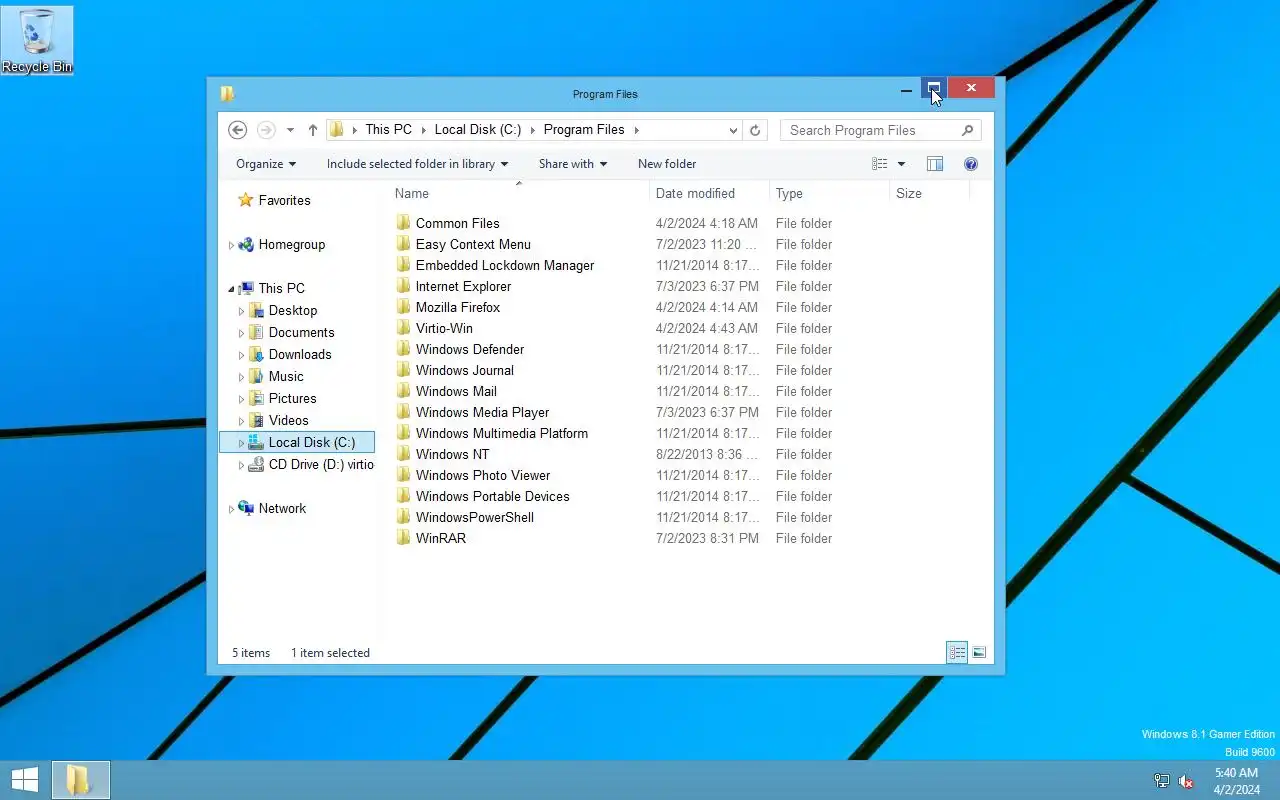Click File Explorer on the taskbar
The image size is (1280, 800).
pos(80,780)
